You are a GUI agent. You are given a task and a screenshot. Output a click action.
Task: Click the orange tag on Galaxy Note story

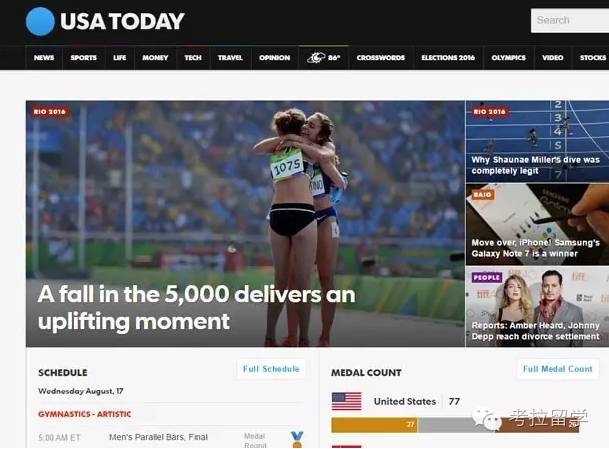pyautogui.click(x=482, y=195)
